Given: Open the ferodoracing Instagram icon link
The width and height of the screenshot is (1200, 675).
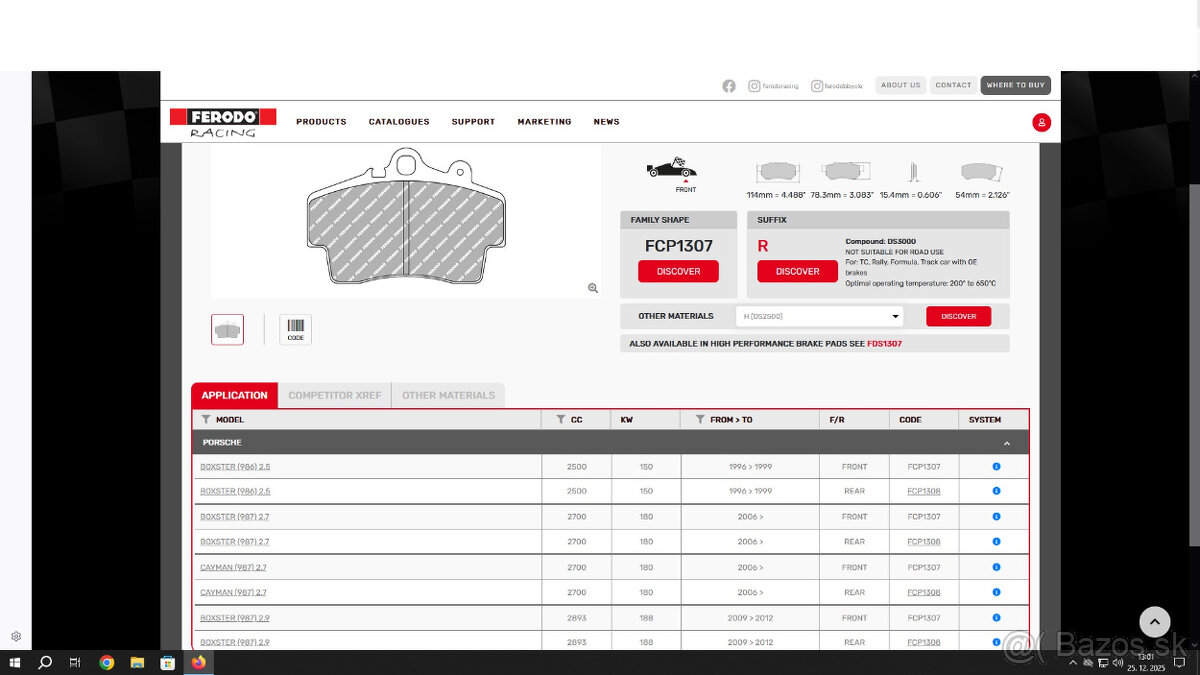Looking at the screenshot, I should tap(754, 86).
